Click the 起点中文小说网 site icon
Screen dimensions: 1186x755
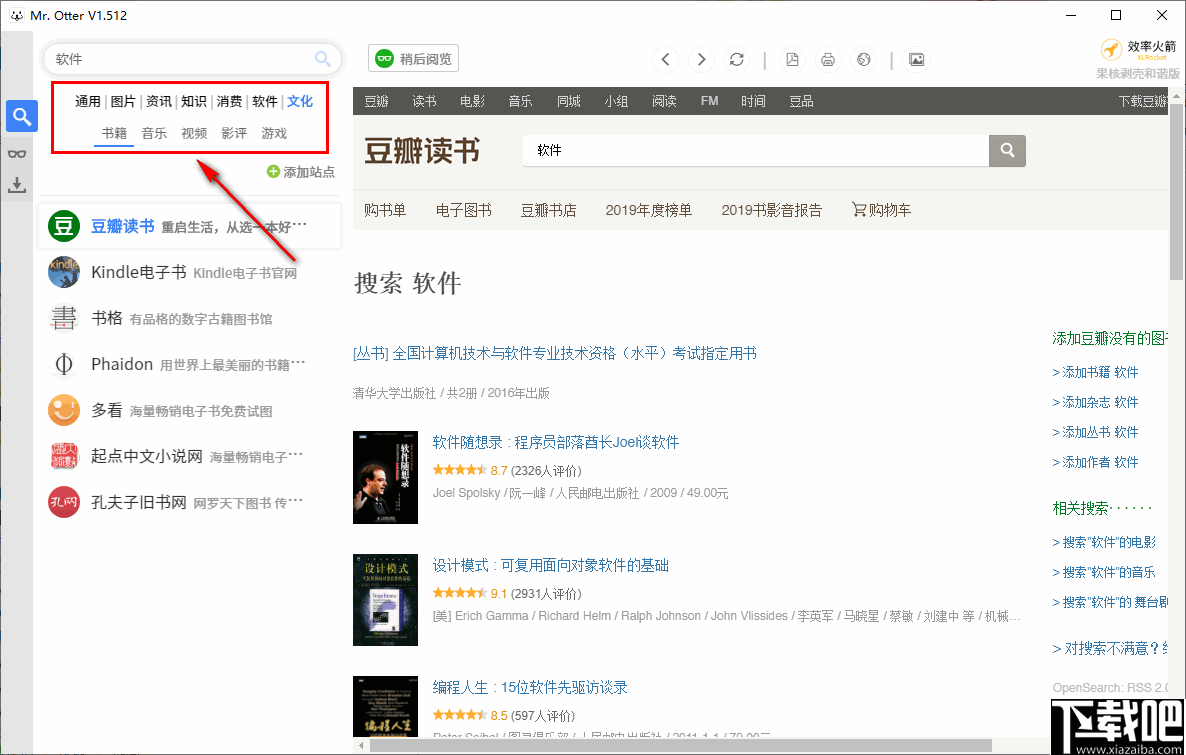click(64, 456)
